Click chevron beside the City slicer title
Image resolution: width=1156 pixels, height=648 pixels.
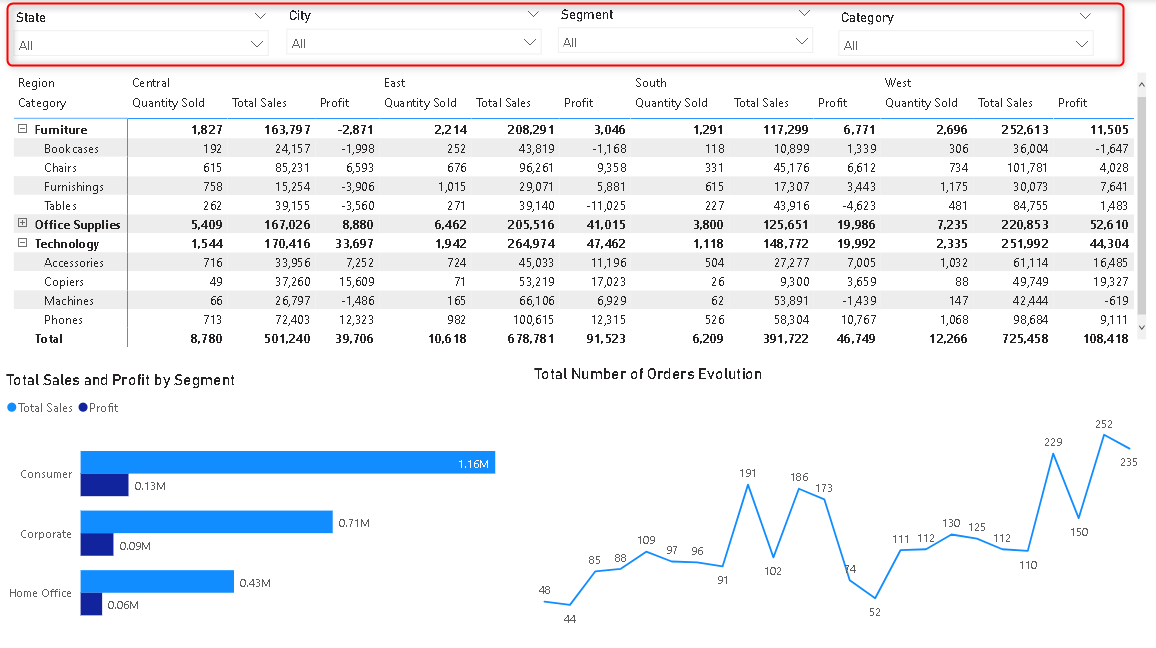[x=533, y=16]
